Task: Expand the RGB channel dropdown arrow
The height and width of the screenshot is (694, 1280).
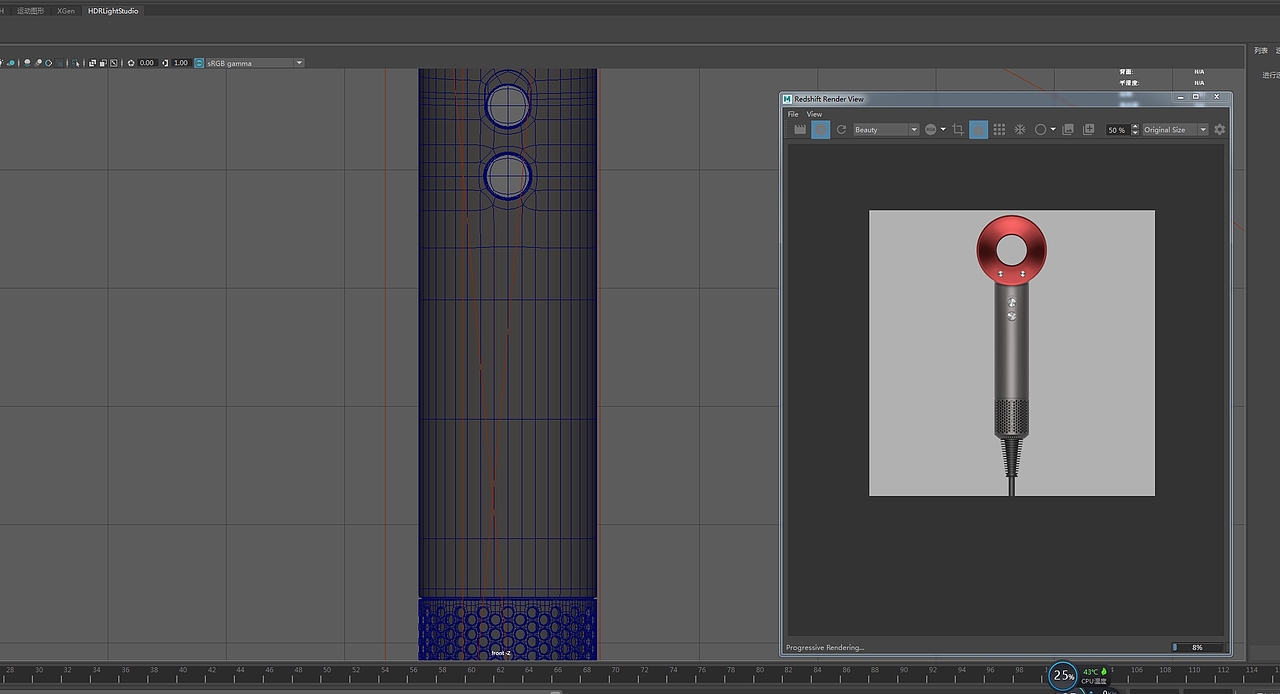Action: 943,130
